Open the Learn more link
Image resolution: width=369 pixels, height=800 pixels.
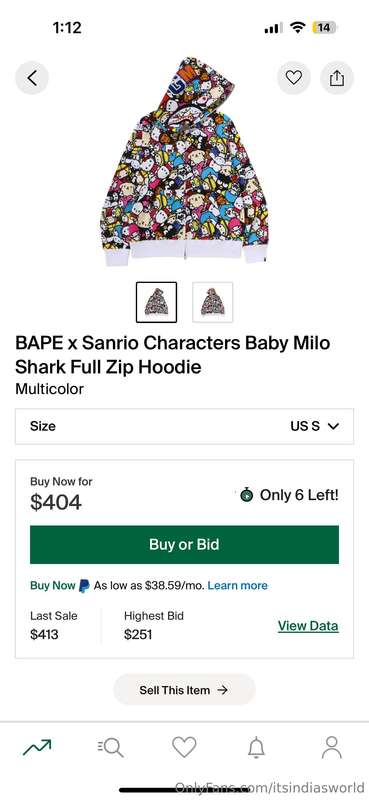pyautogui.click(x=238, y=586)
